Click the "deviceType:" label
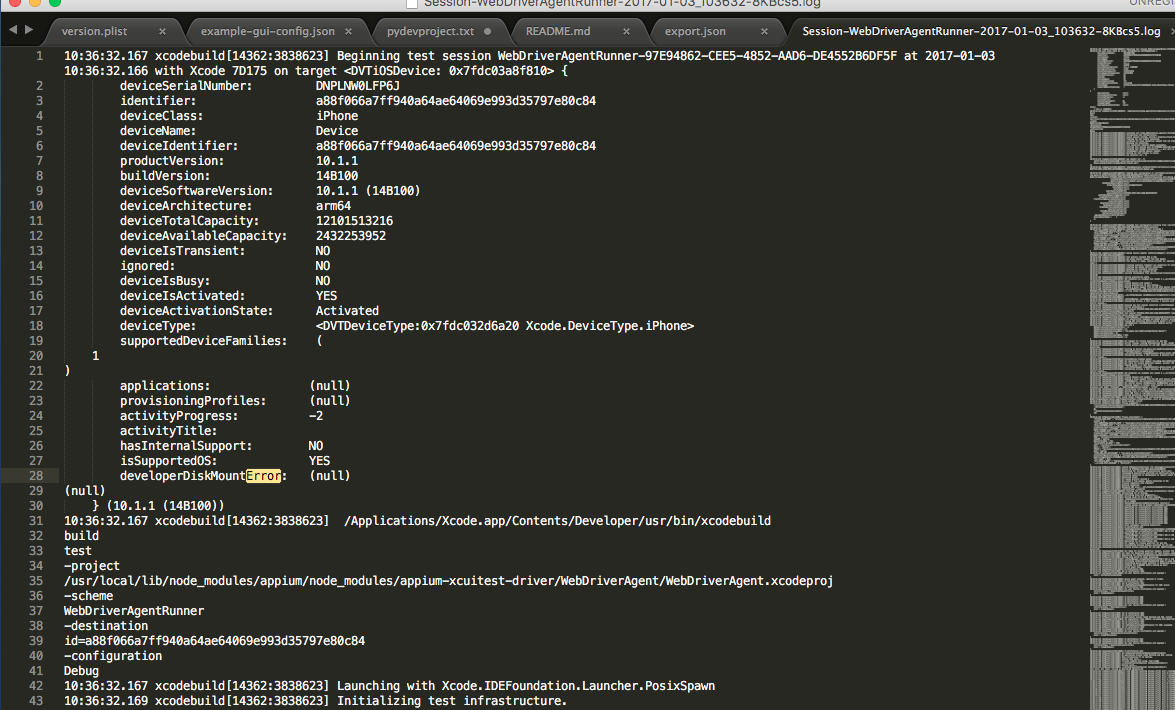This screenshot has height=710, width=1175. coord(157,326)
